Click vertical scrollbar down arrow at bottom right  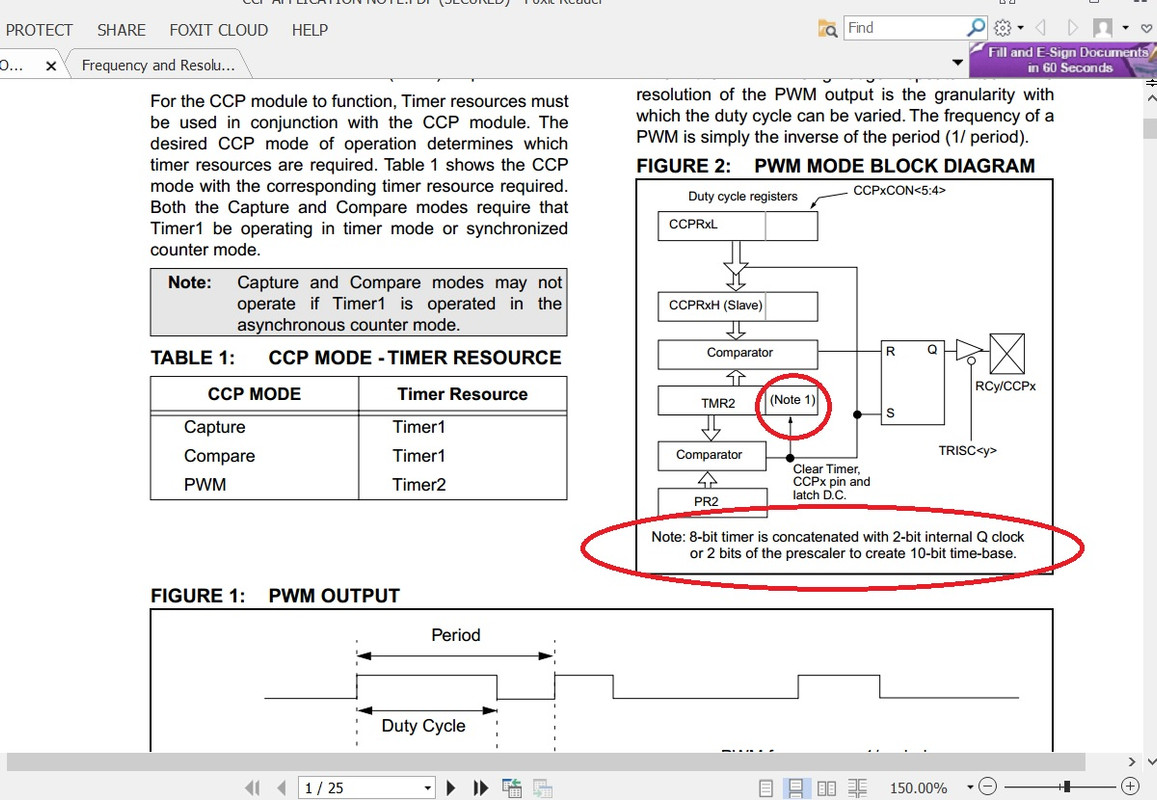[1150, 762]
